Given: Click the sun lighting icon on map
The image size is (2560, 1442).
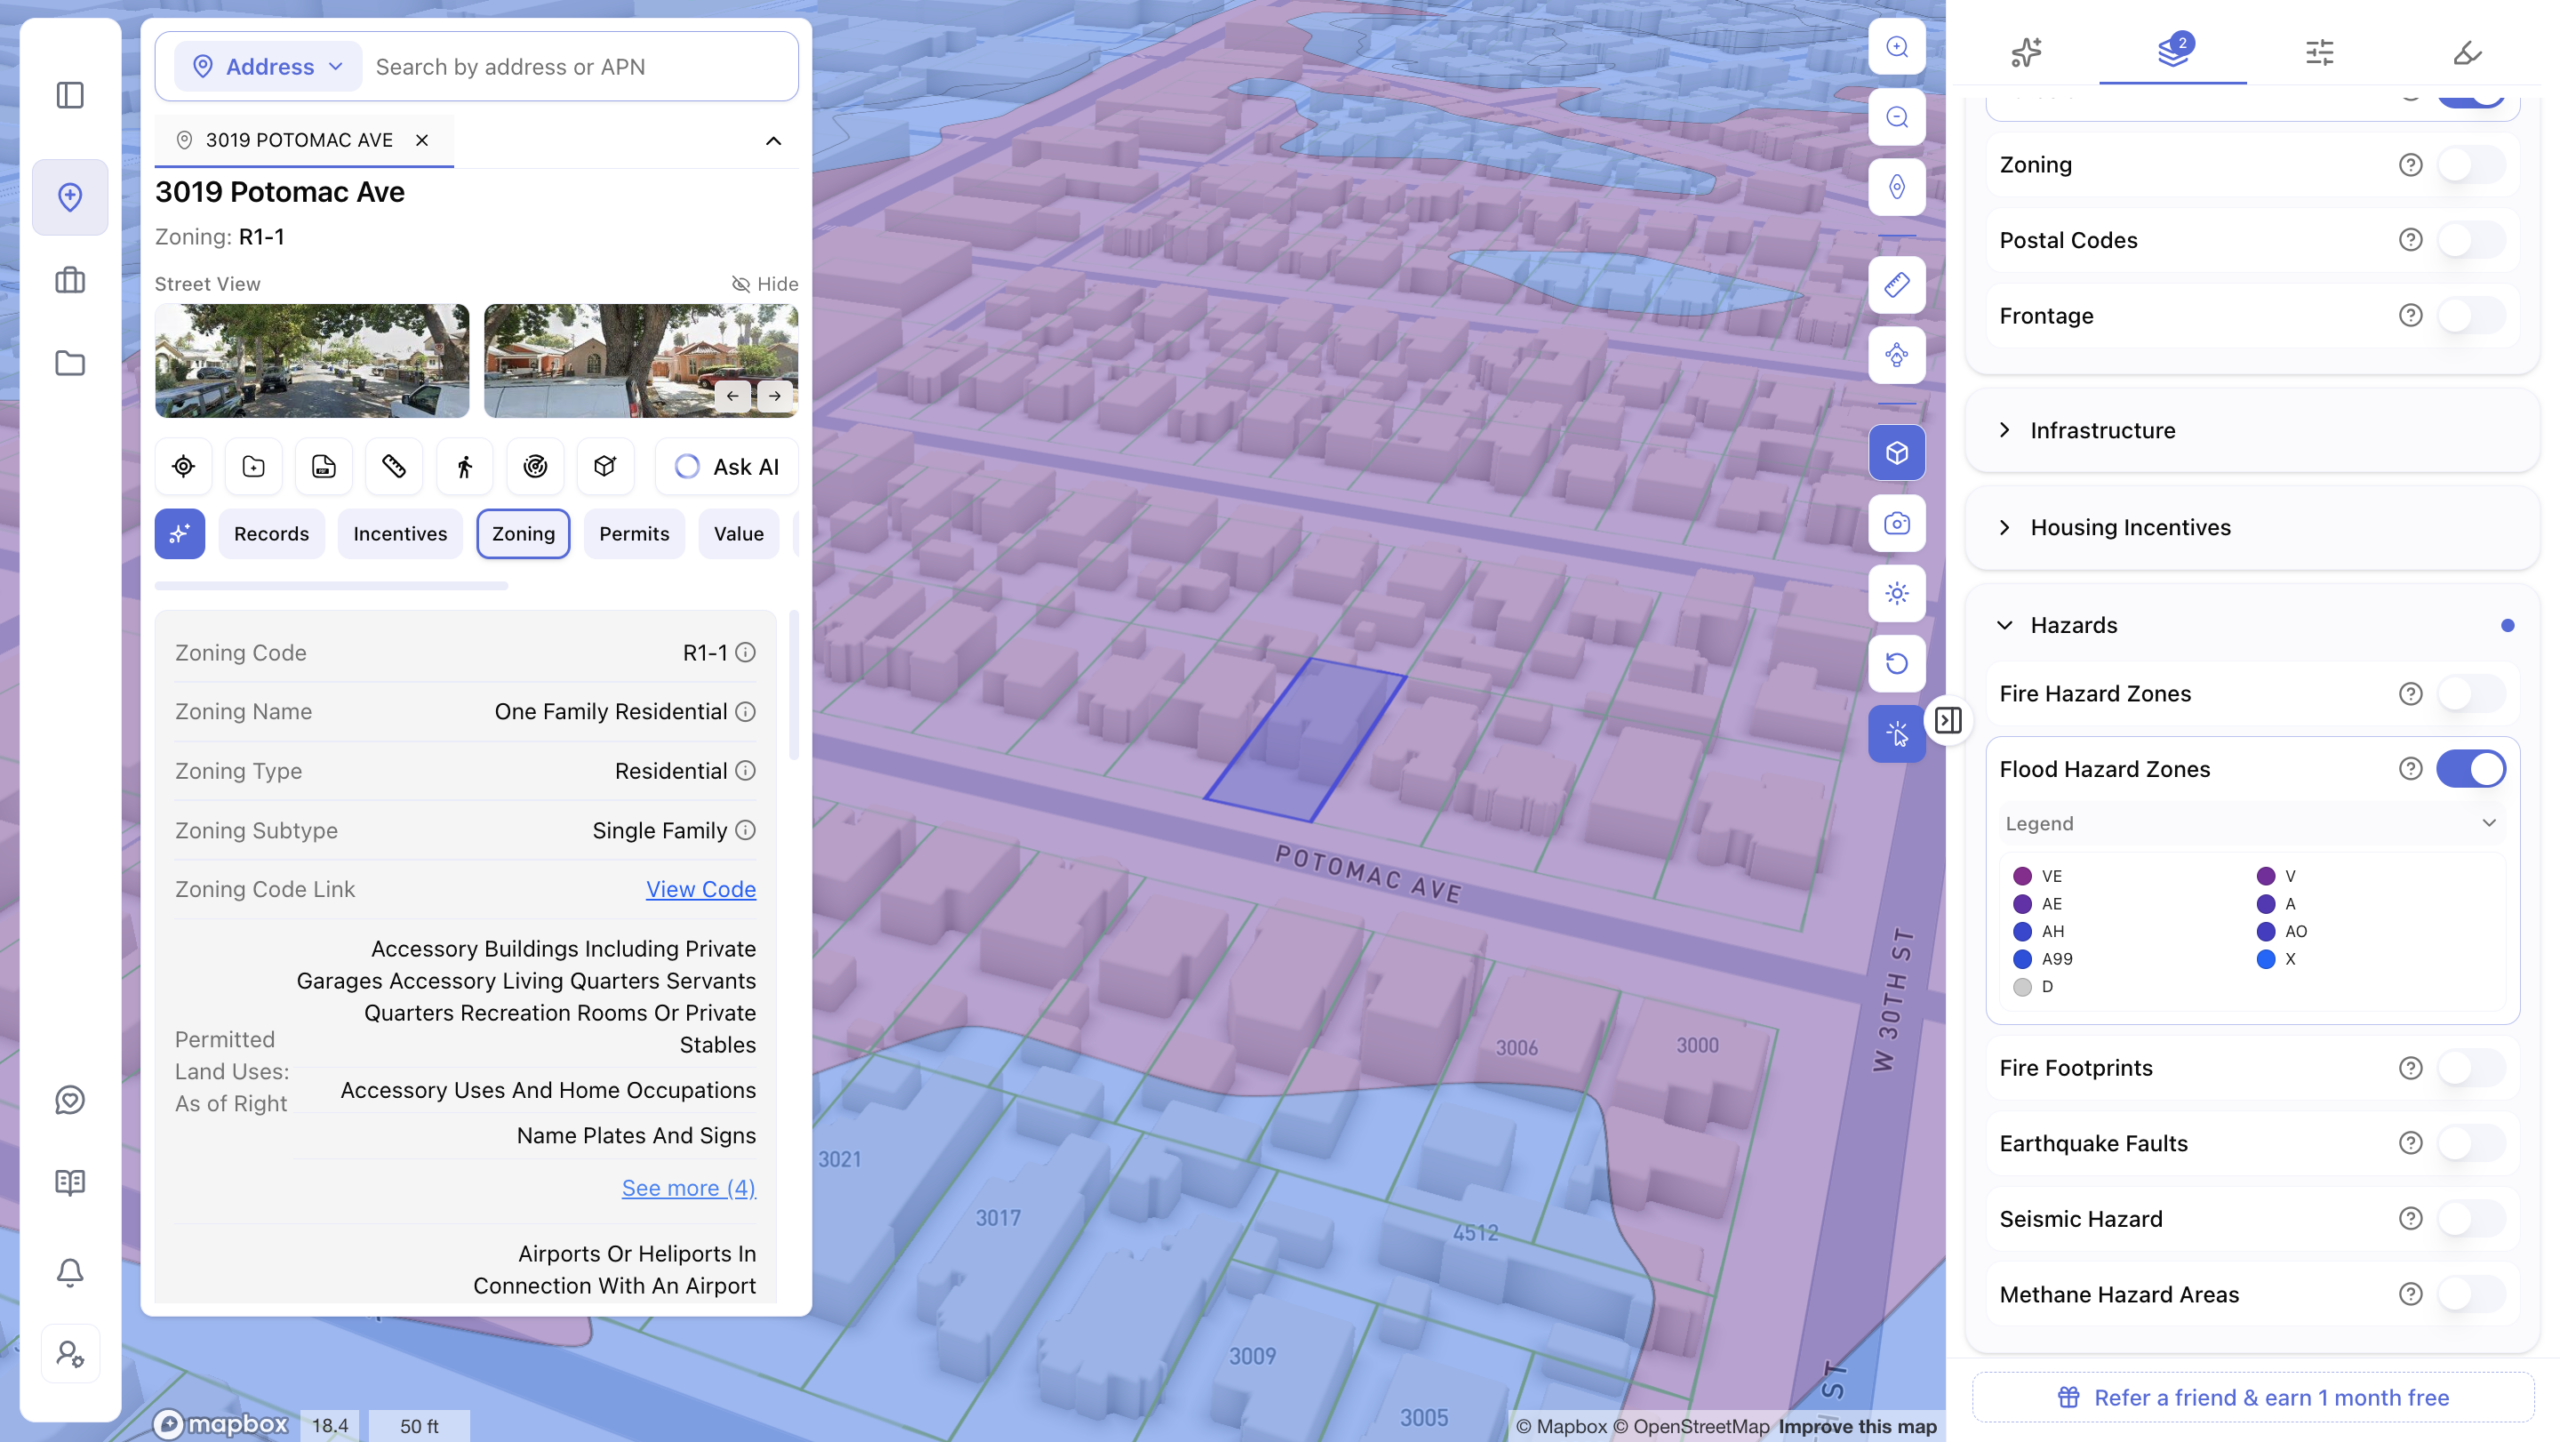Looking at the screenshot, I should pyautogui.click(x=1897, y=593).
